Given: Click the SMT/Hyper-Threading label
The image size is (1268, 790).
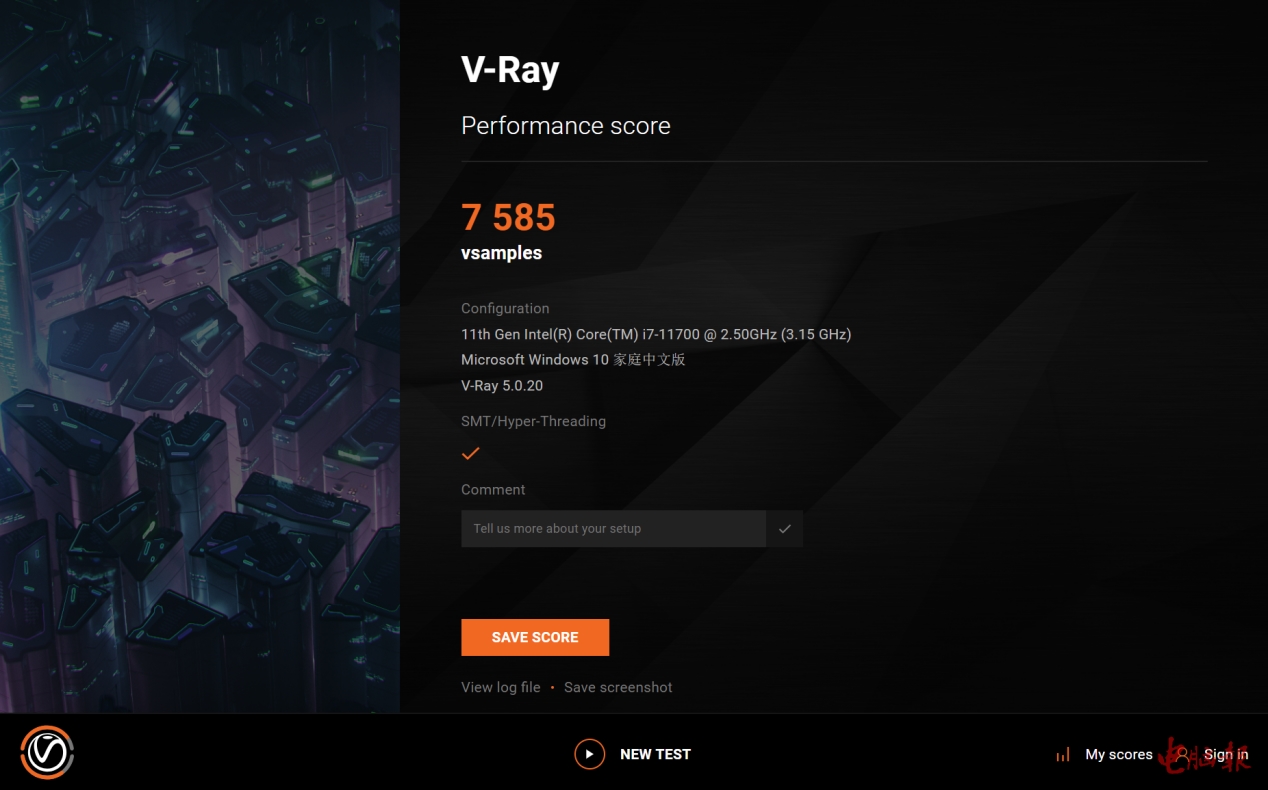Looking at the screenshot, I should click(533, 421).
